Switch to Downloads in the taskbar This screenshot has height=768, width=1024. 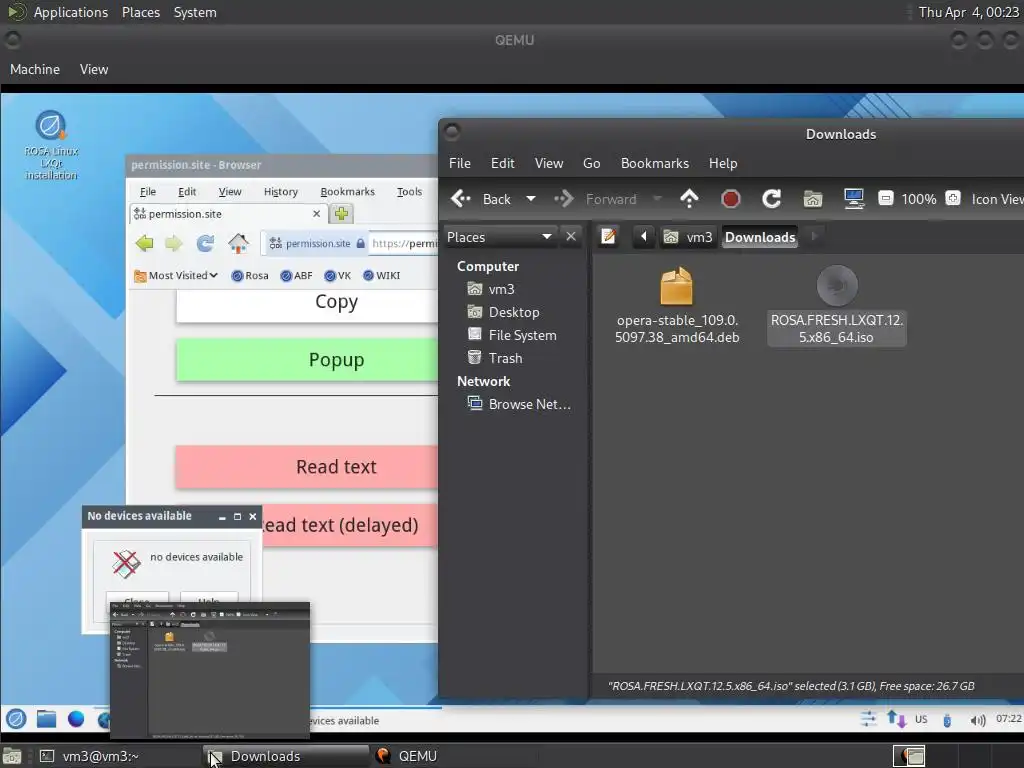coord(286,756)
